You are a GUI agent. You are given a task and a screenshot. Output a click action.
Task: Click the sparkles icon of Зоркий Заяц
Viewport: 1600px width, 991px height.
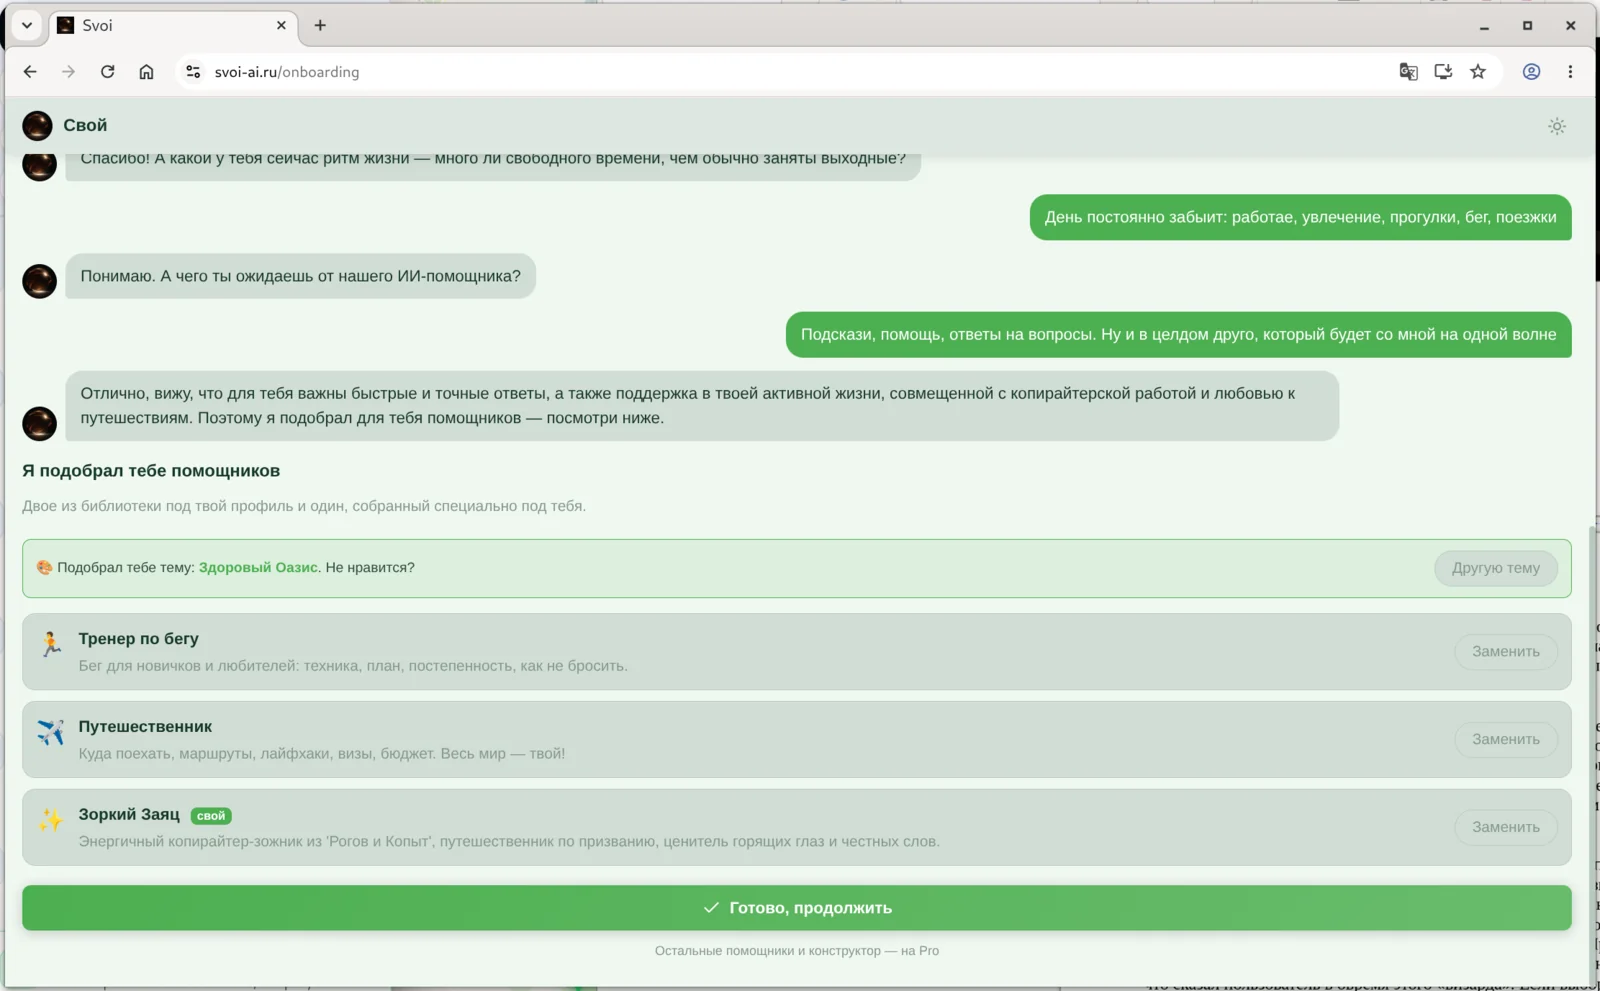click(x=51, y=820)
